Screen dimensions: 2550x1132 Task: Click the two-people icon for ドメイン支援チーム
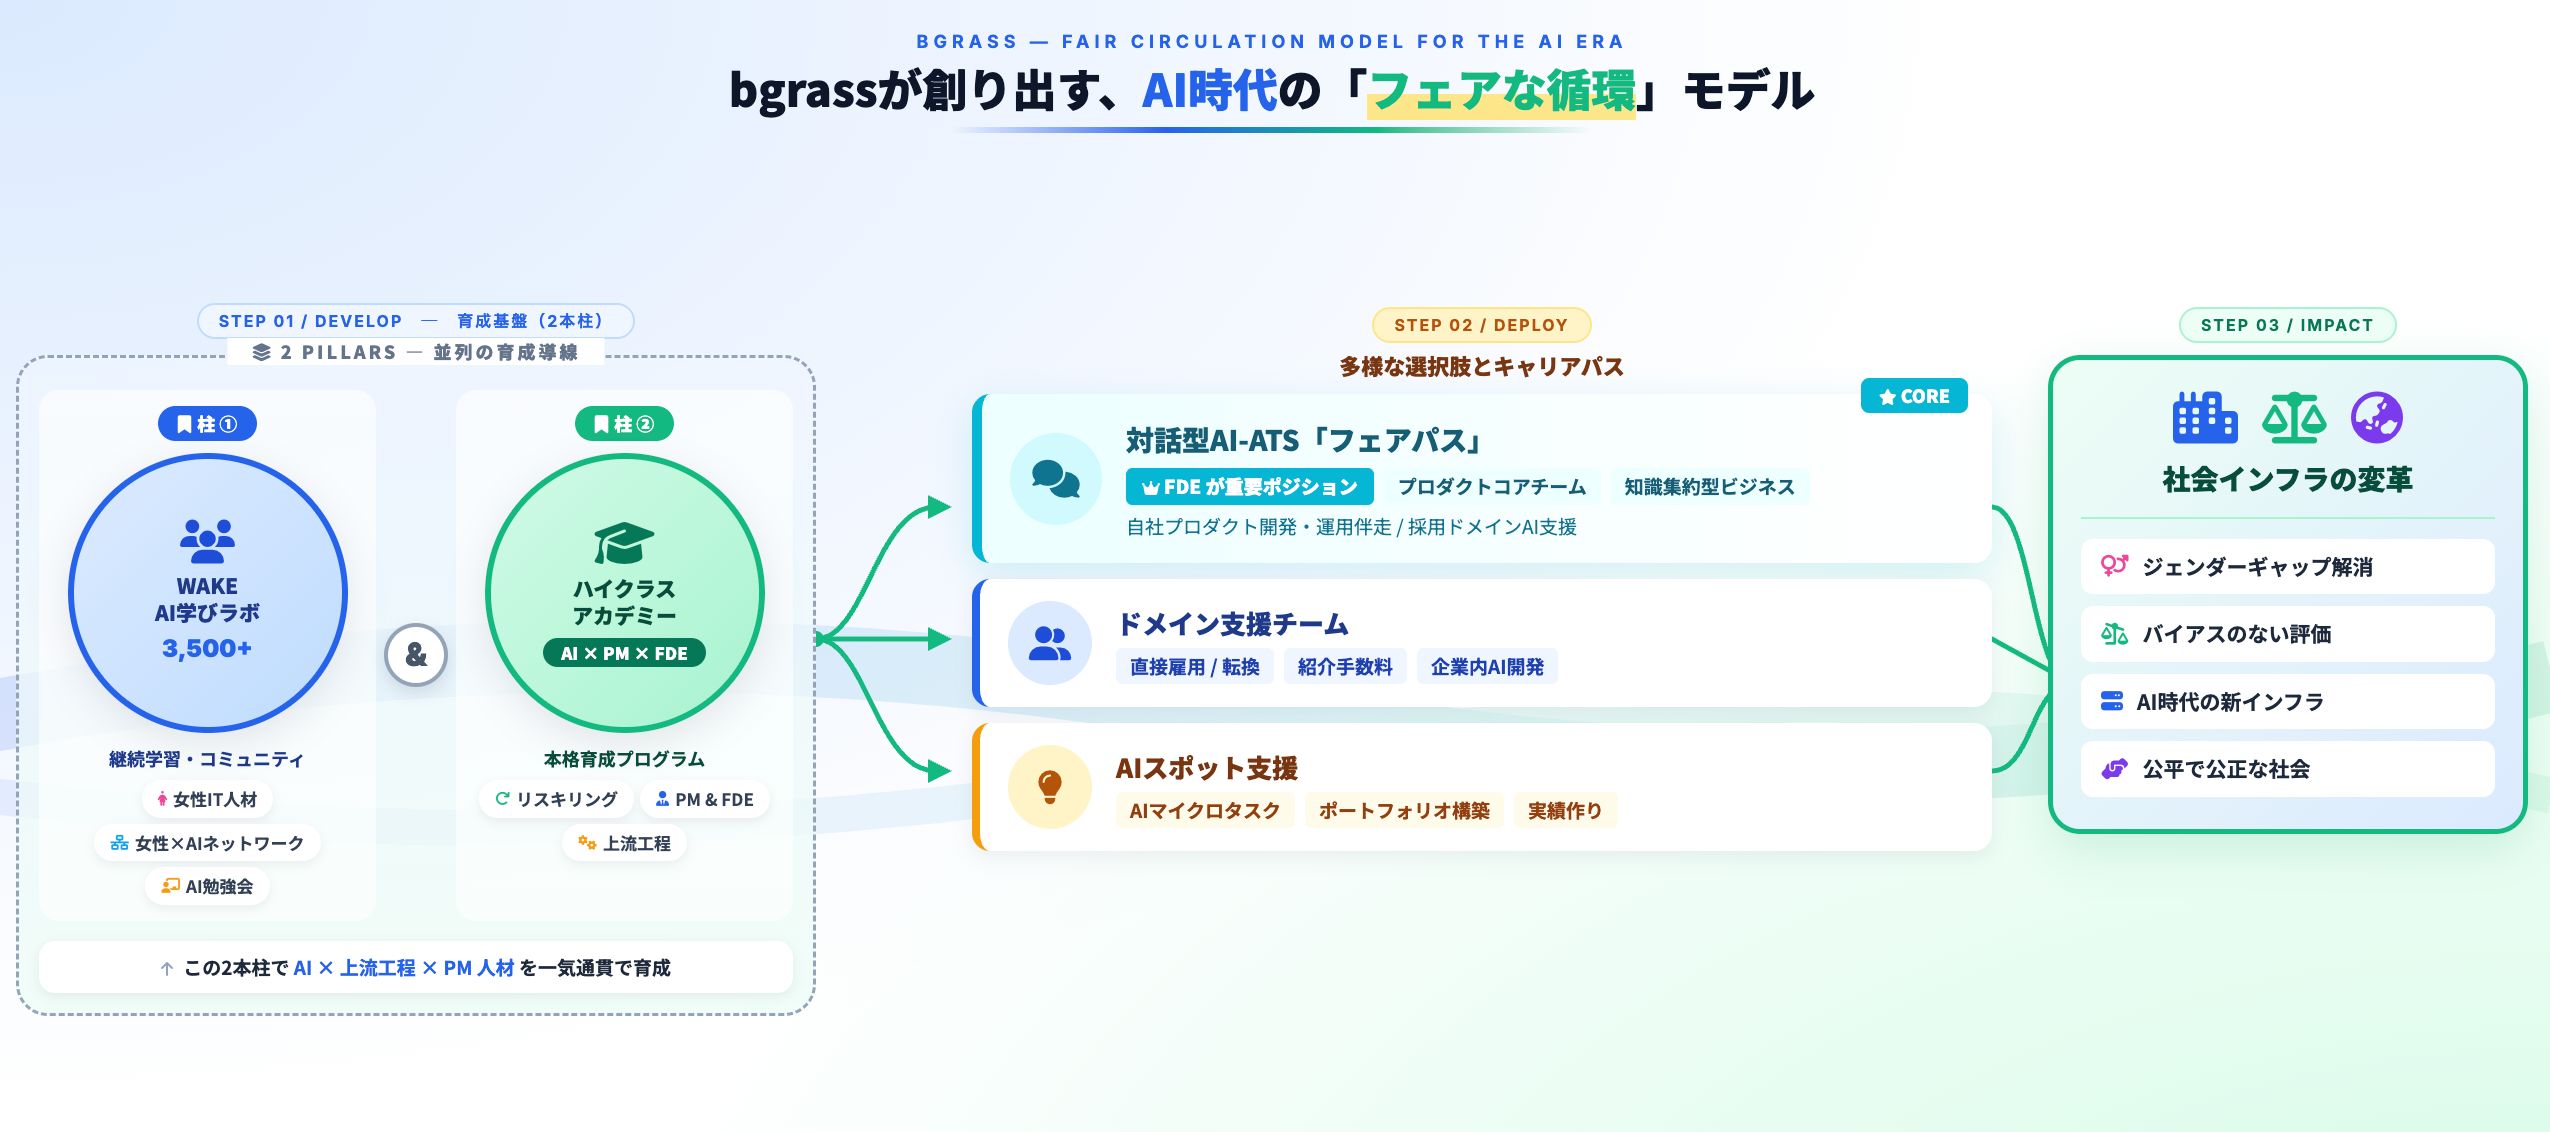pos(1049,643)
